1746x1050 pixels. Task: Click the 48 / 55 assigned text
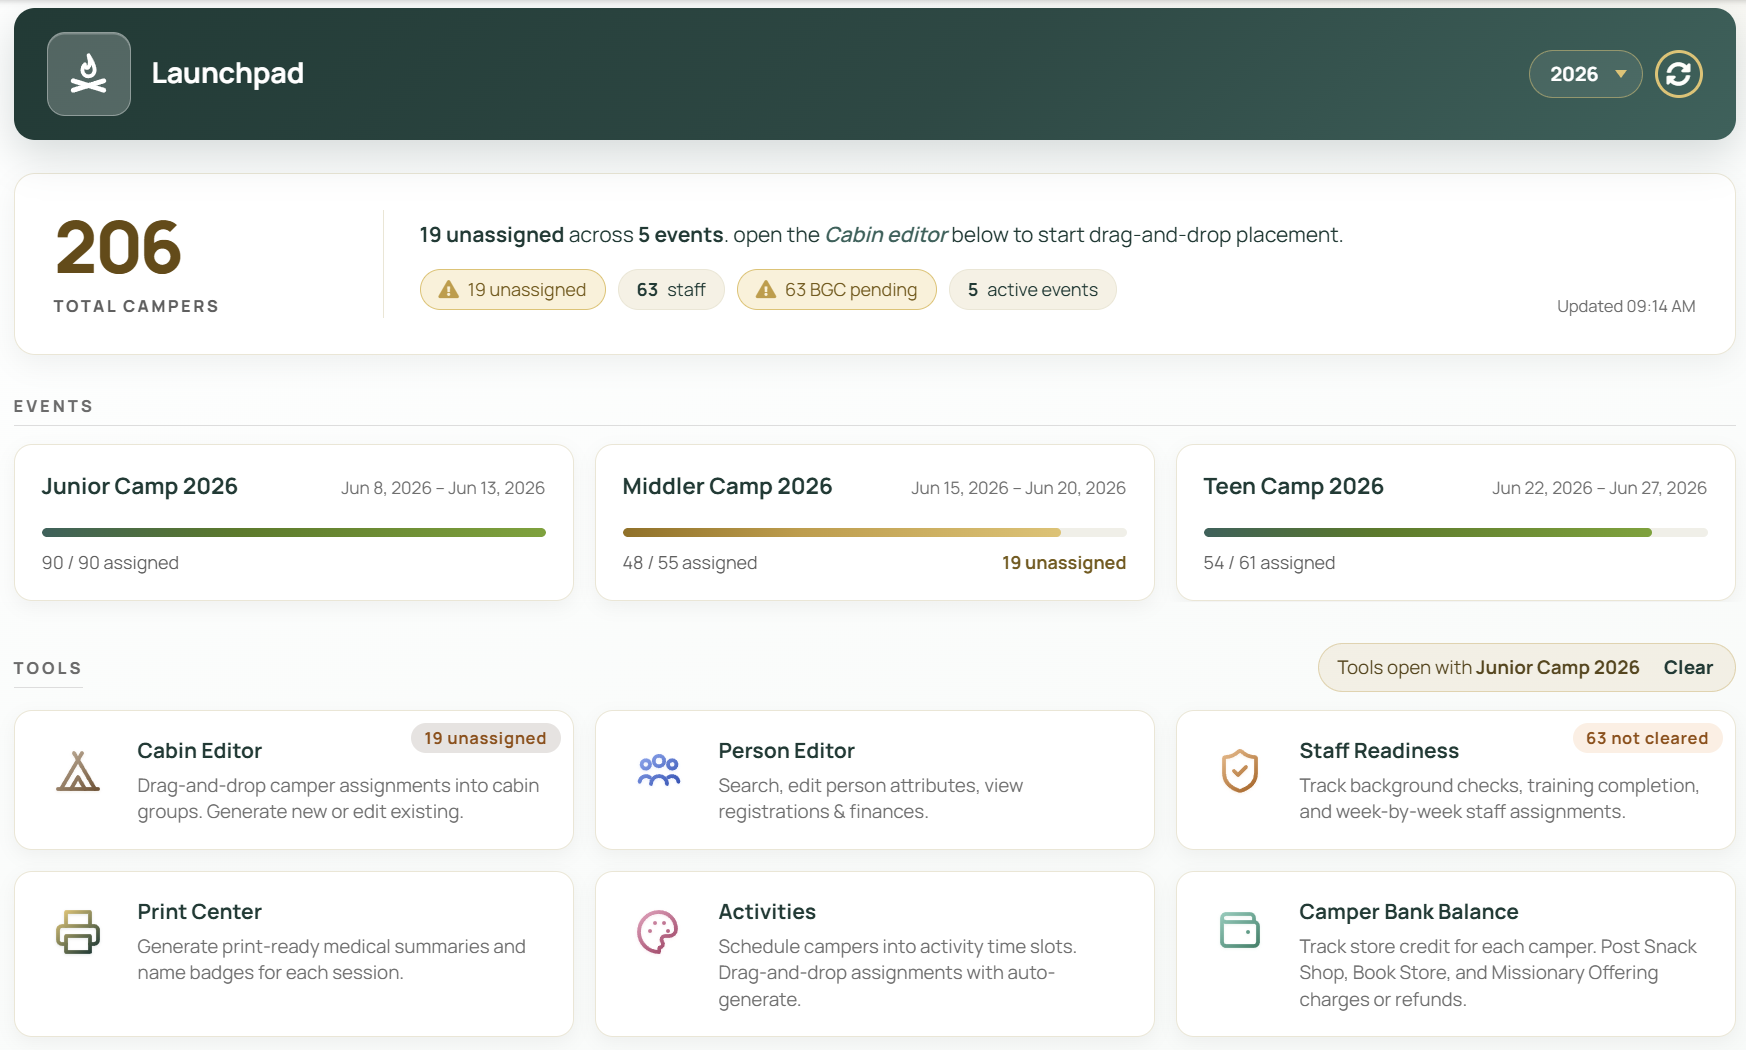(x=690, y=563)
